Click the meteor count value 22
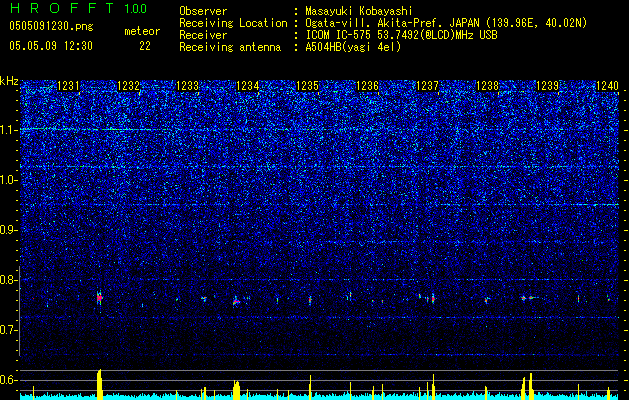The height and width of the screenshot is (400, 629). [x=145, y=46]
